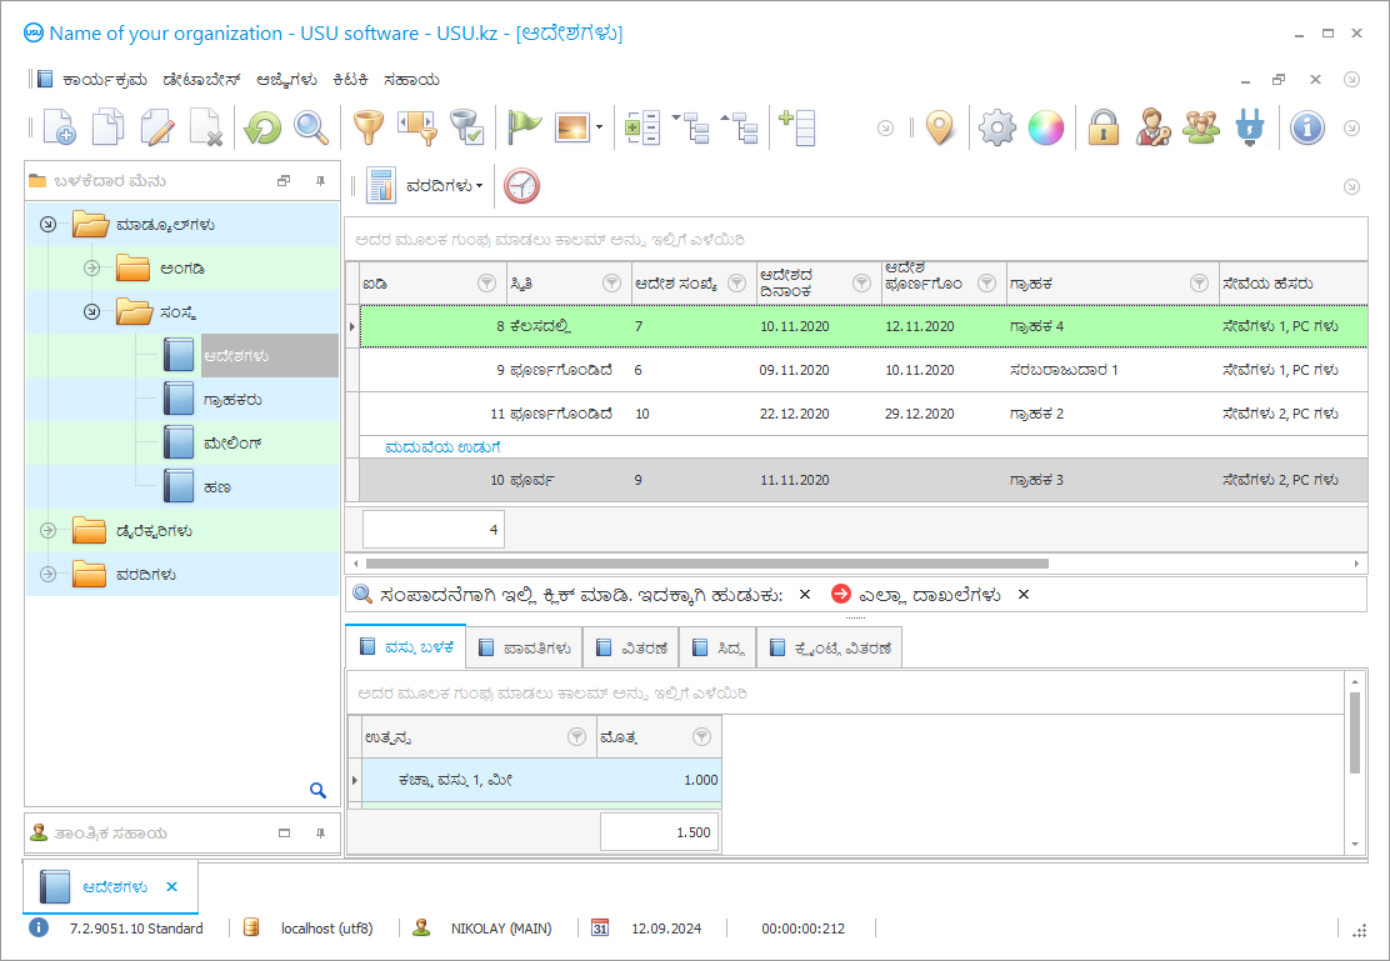
Task: Click the ಮದುವೆಯ ಉಡುಗೆ link text
Action: (442, 447)
